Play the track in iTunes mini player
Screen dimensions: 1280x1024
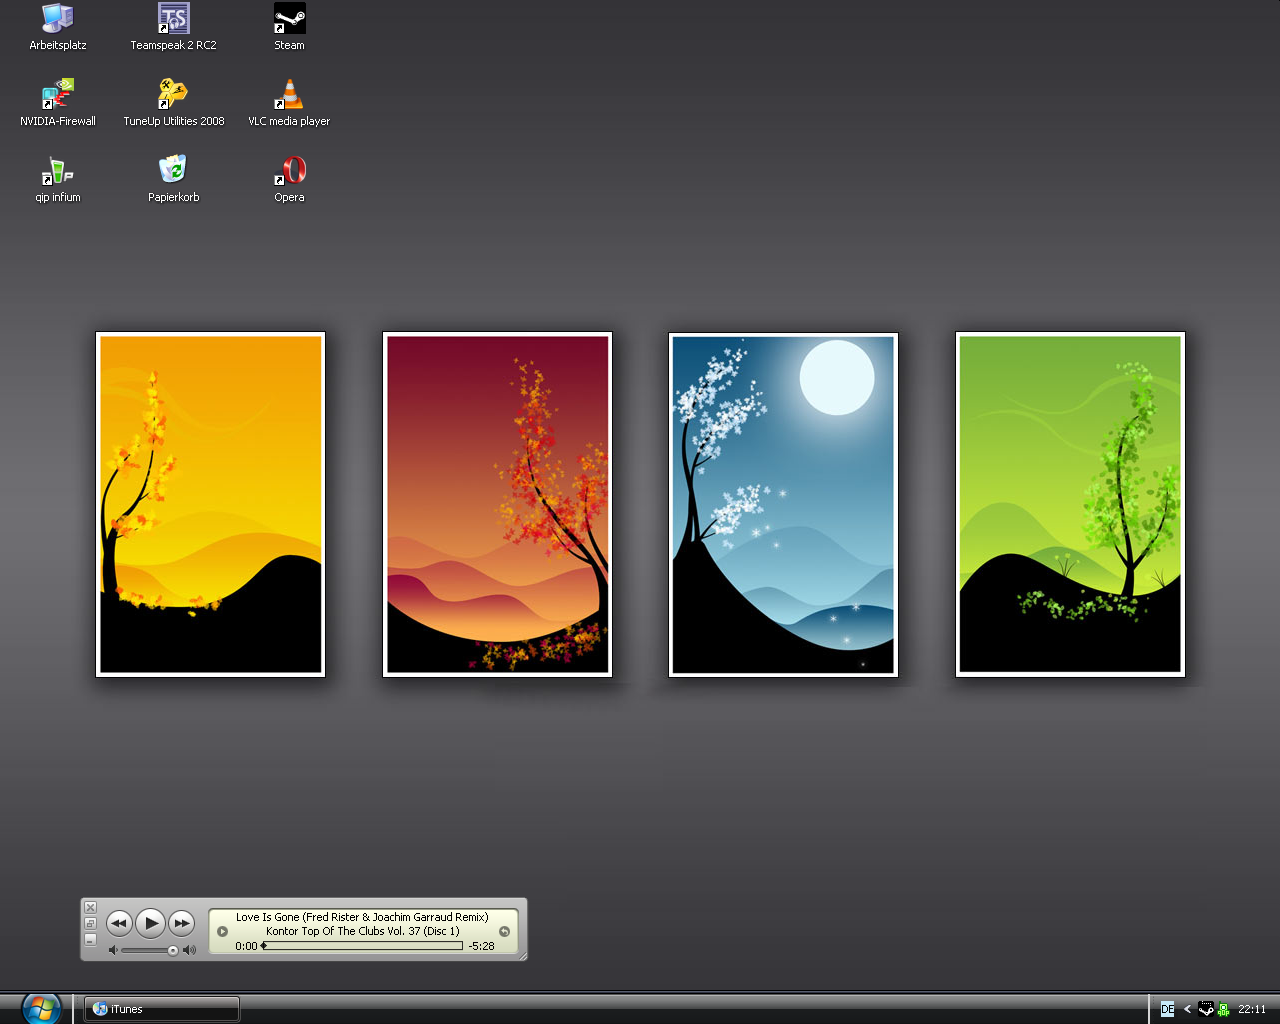click(150, 923)
